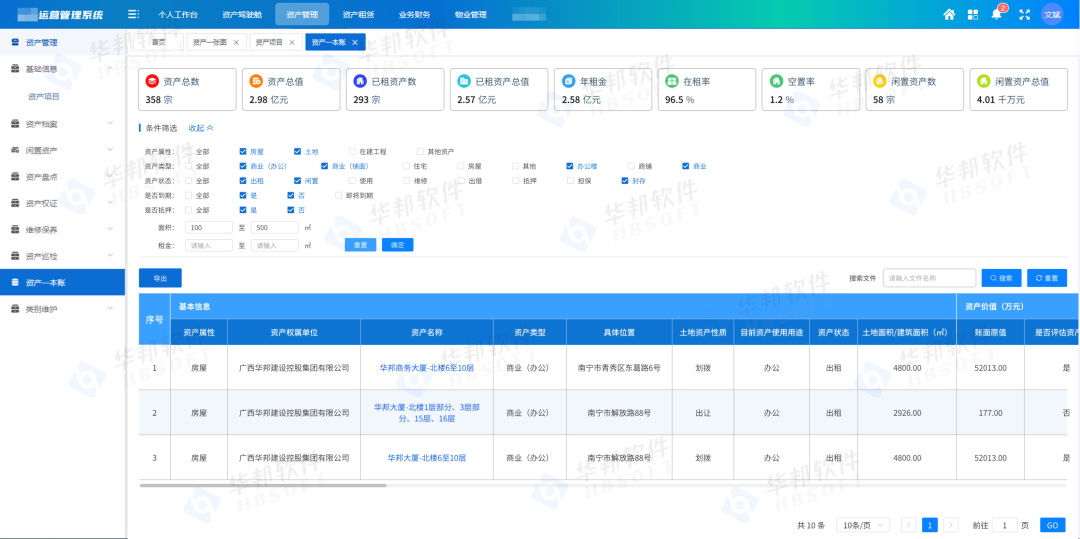Click the 年租金 card icon

568,81
